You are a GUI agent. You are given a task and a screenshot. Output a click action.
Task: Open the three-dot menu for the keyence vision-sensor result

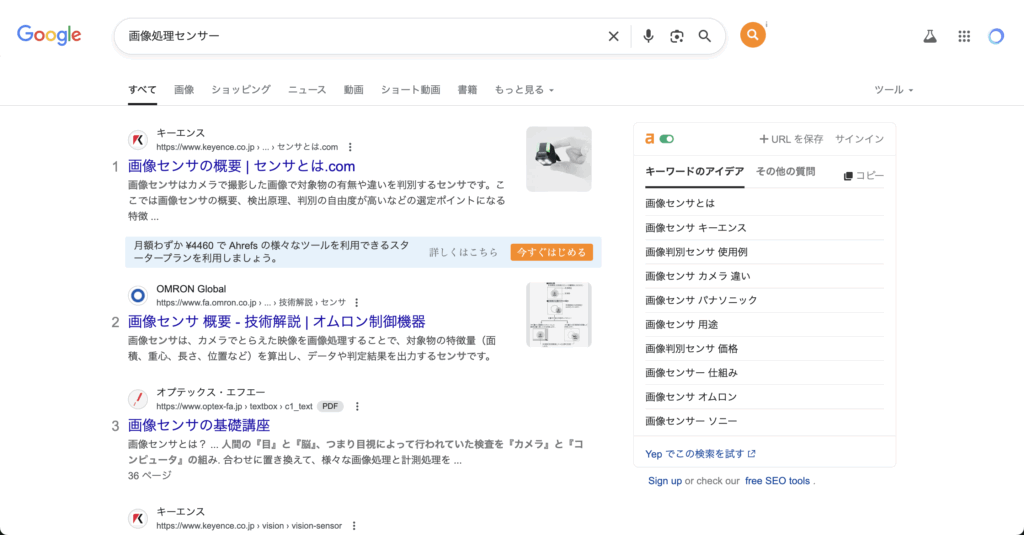pyautogui.click(x=354, y=526)
